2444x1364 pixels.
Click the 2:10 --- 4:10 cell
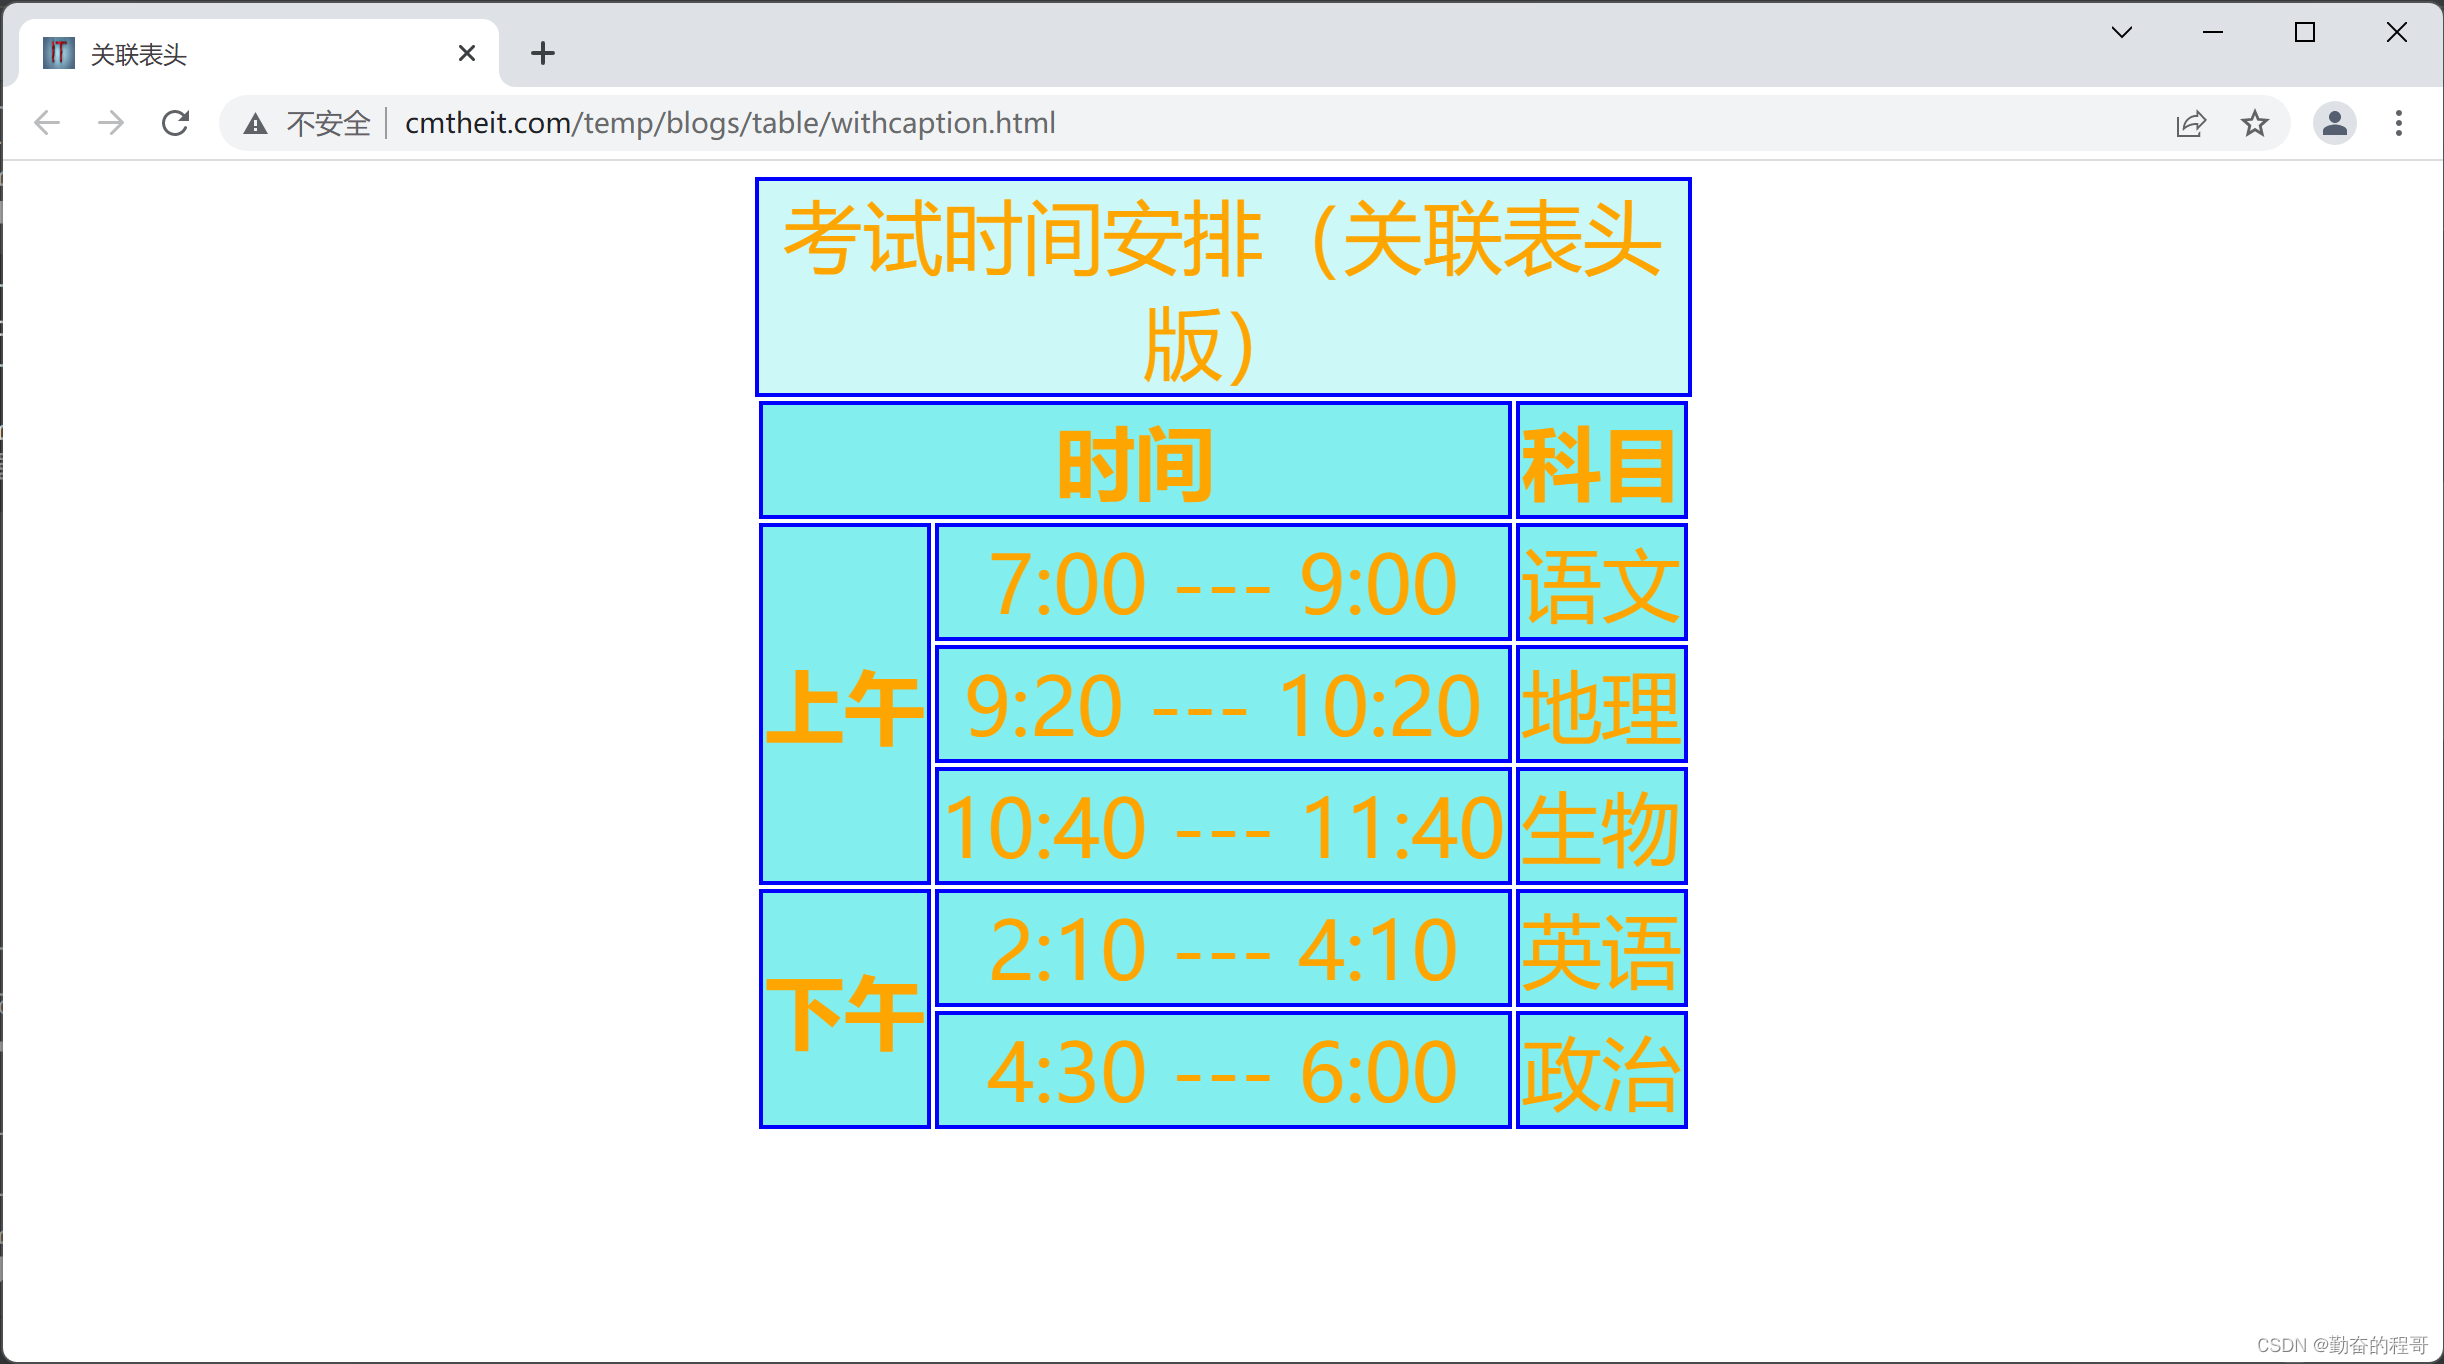1223,949
